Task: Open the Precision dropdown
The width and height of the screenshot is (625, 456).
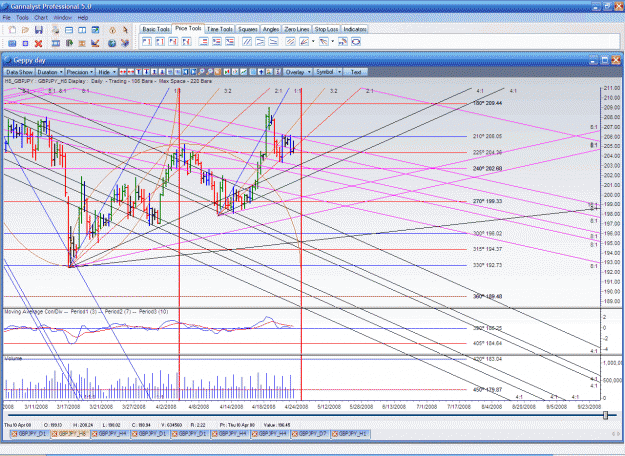Action: click(x=80, y=72)
